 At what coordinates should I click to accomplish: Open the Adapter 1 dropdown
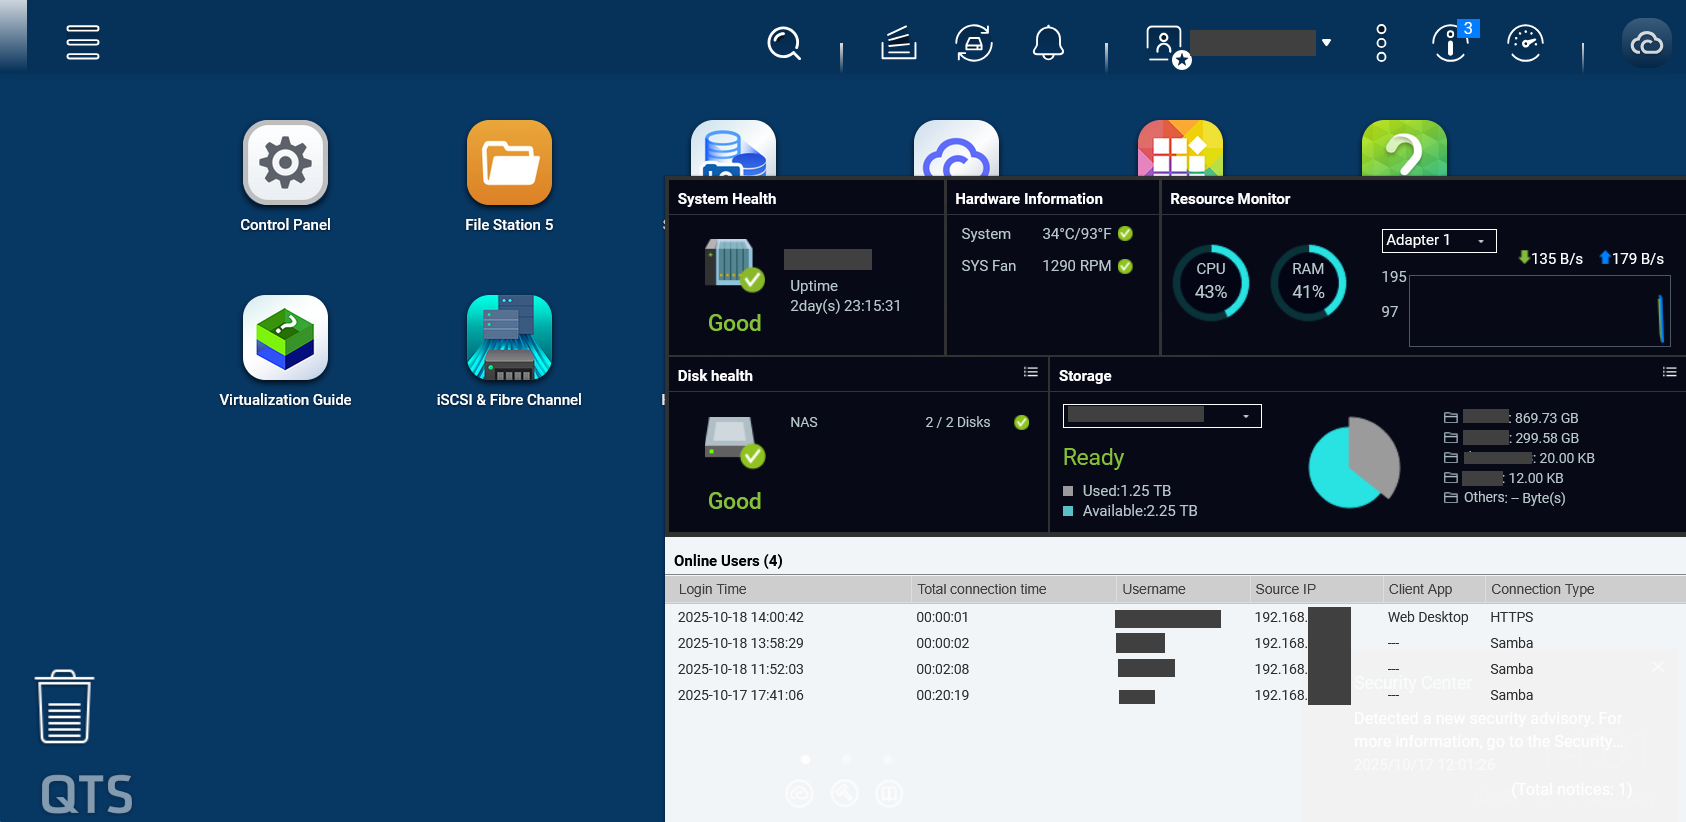[x=1439, y=240]
